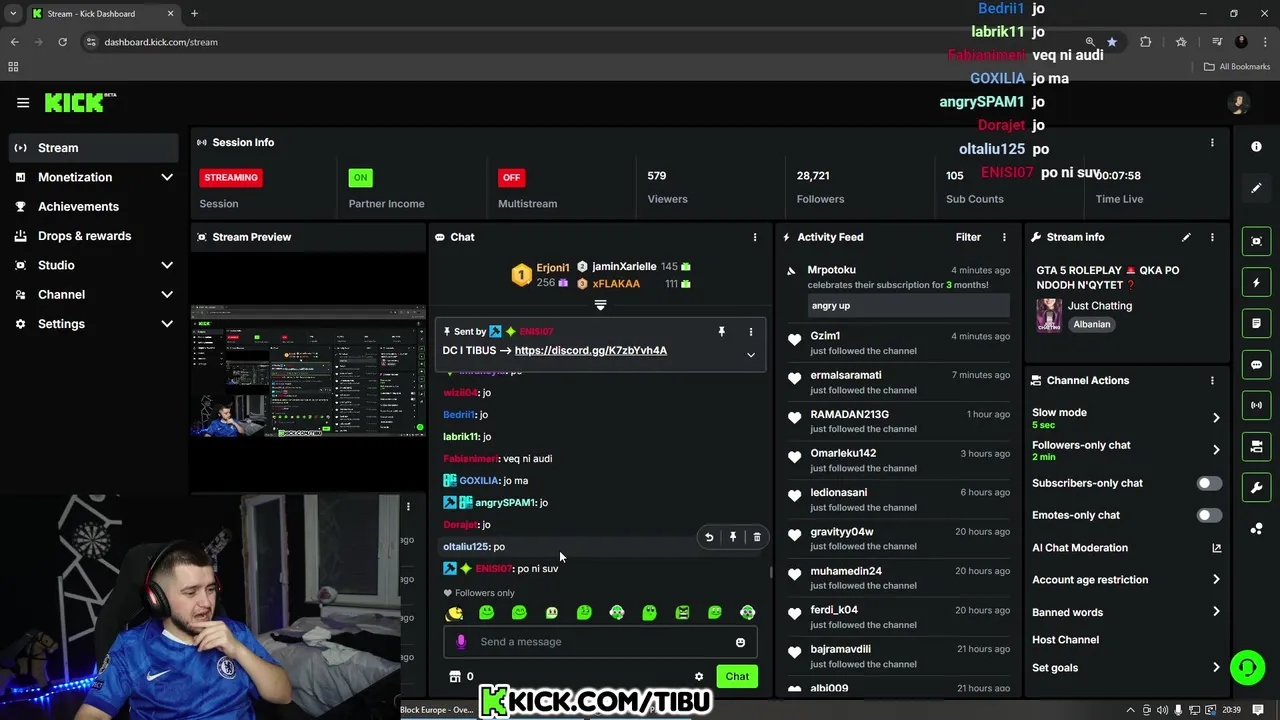Toggle the broadcast signal panel icon
This screenshot has width=1280, height=720.
(x=1256, y=405)
